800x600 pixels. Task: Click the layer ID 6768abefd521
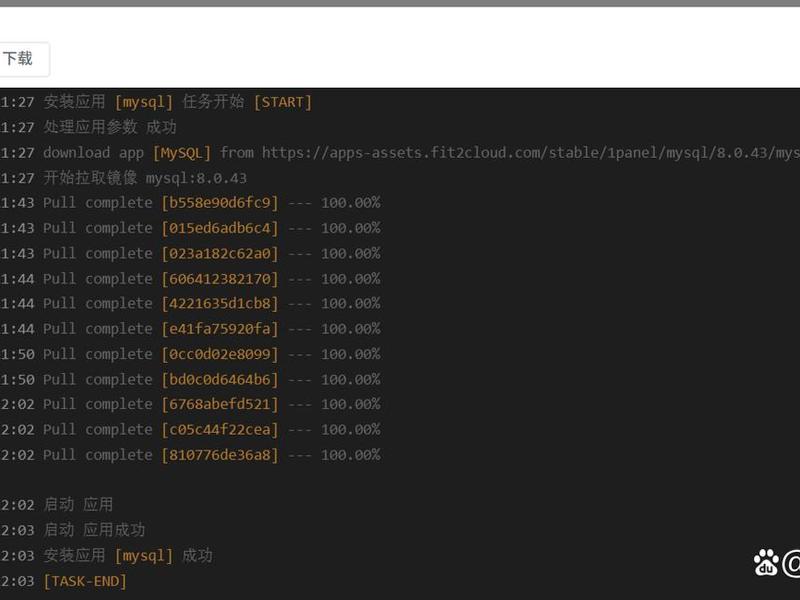coord(220,405)
